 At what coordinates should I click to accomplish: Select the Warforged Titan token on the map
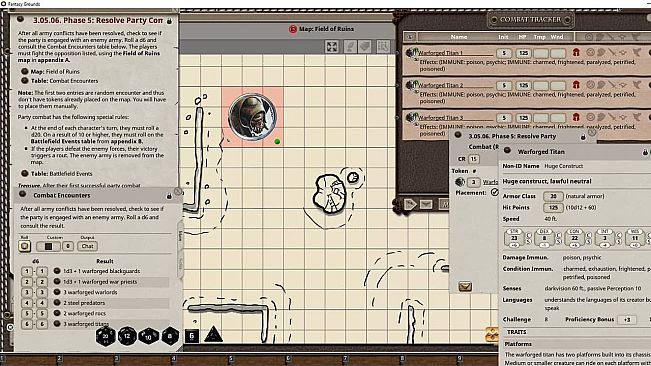pos(252,117)
